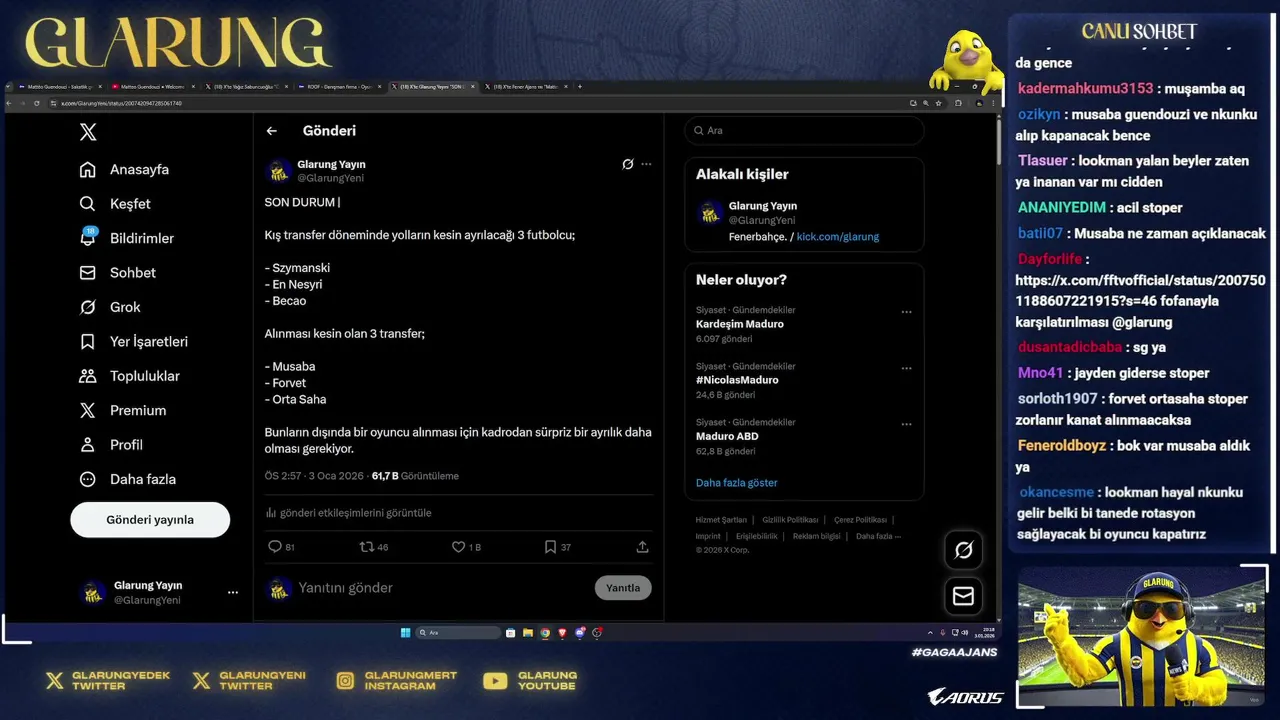Open Glarung Yayın author name on post
The height and width of the screenshot is (720, 1280).
coord(331,164)
